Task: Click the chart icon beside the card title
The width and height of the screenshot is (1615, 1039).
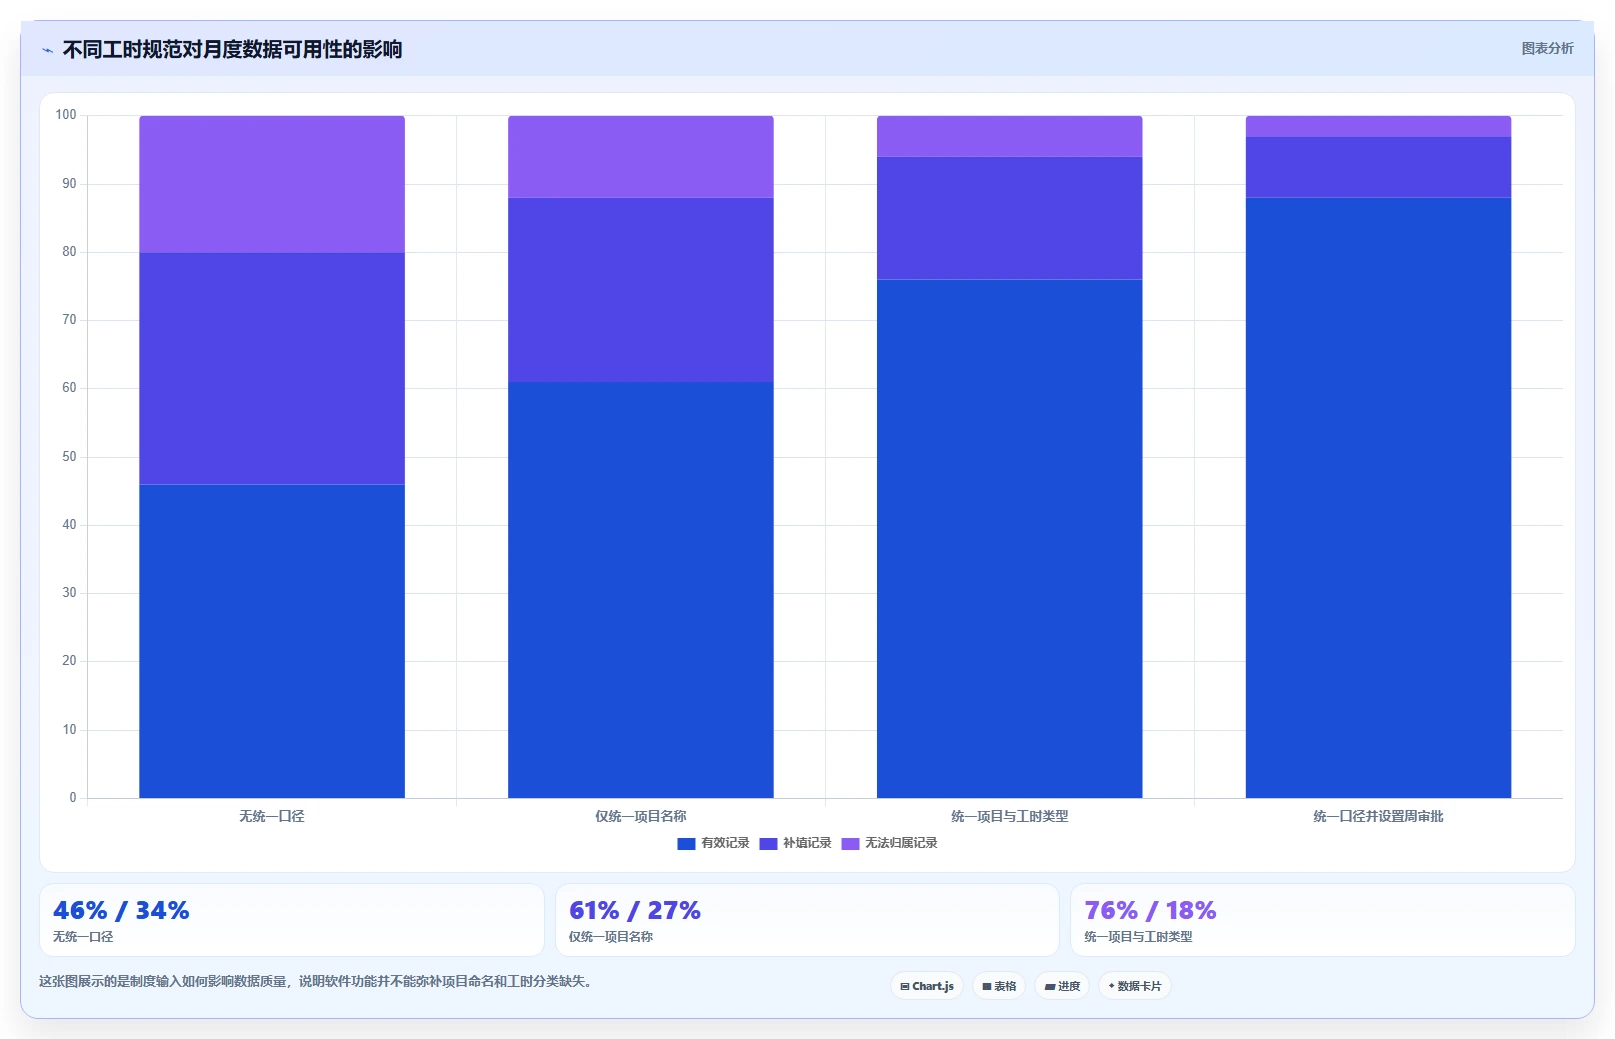Action: (47, 50)
